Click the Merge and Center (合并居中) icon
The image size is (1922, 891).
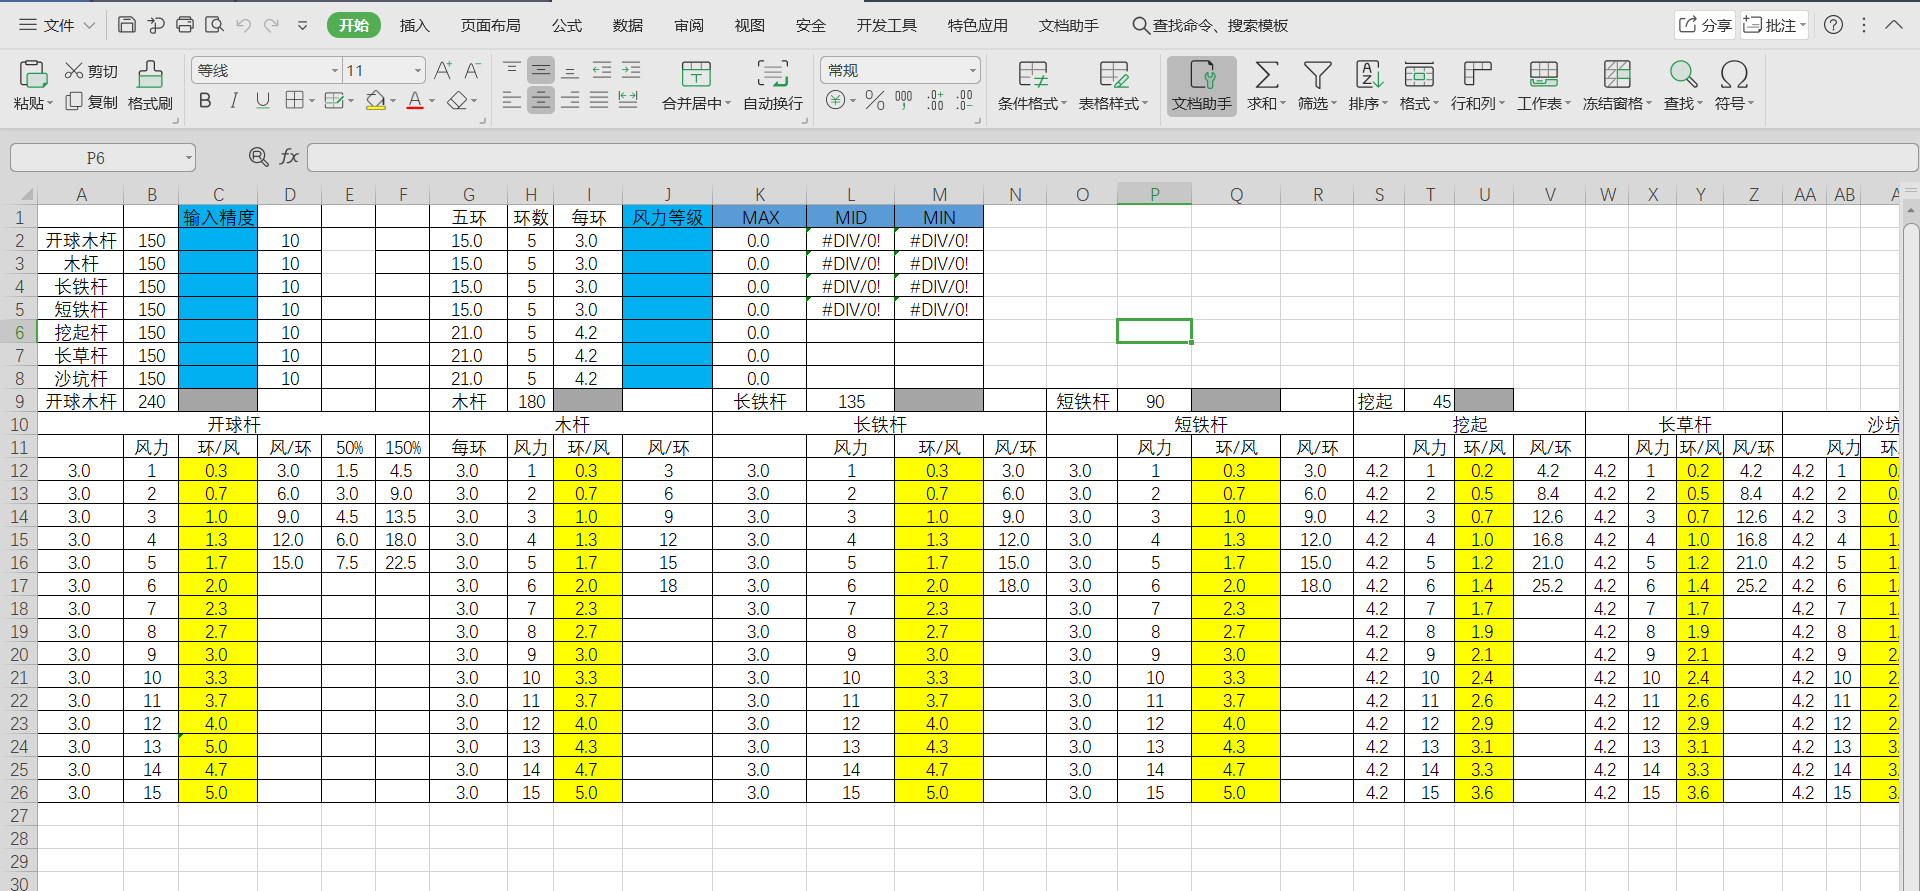coord(696,75)
